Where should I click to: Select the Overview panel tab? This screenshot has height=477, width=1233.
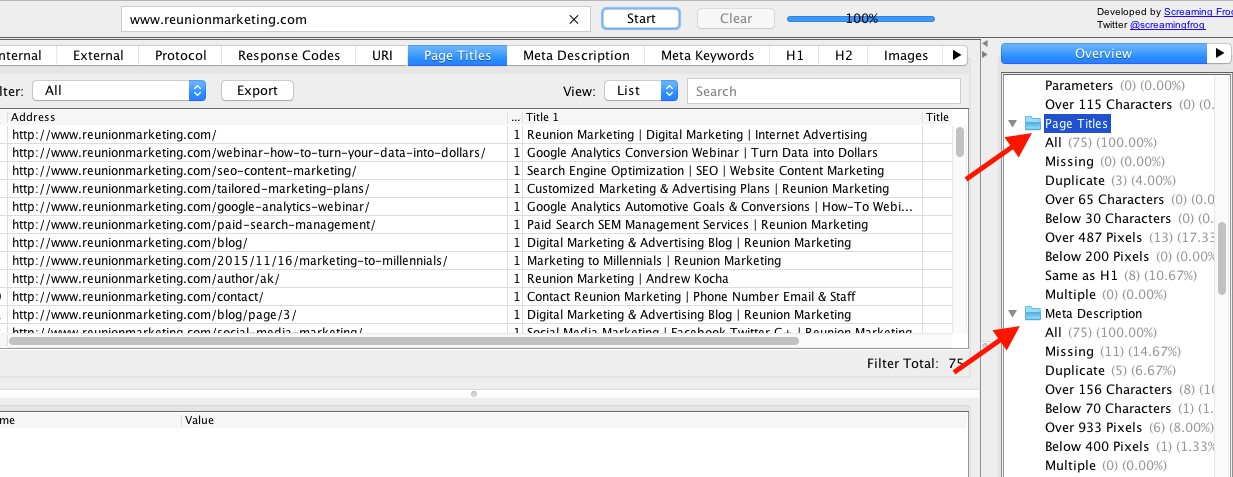pos(1104,54)
